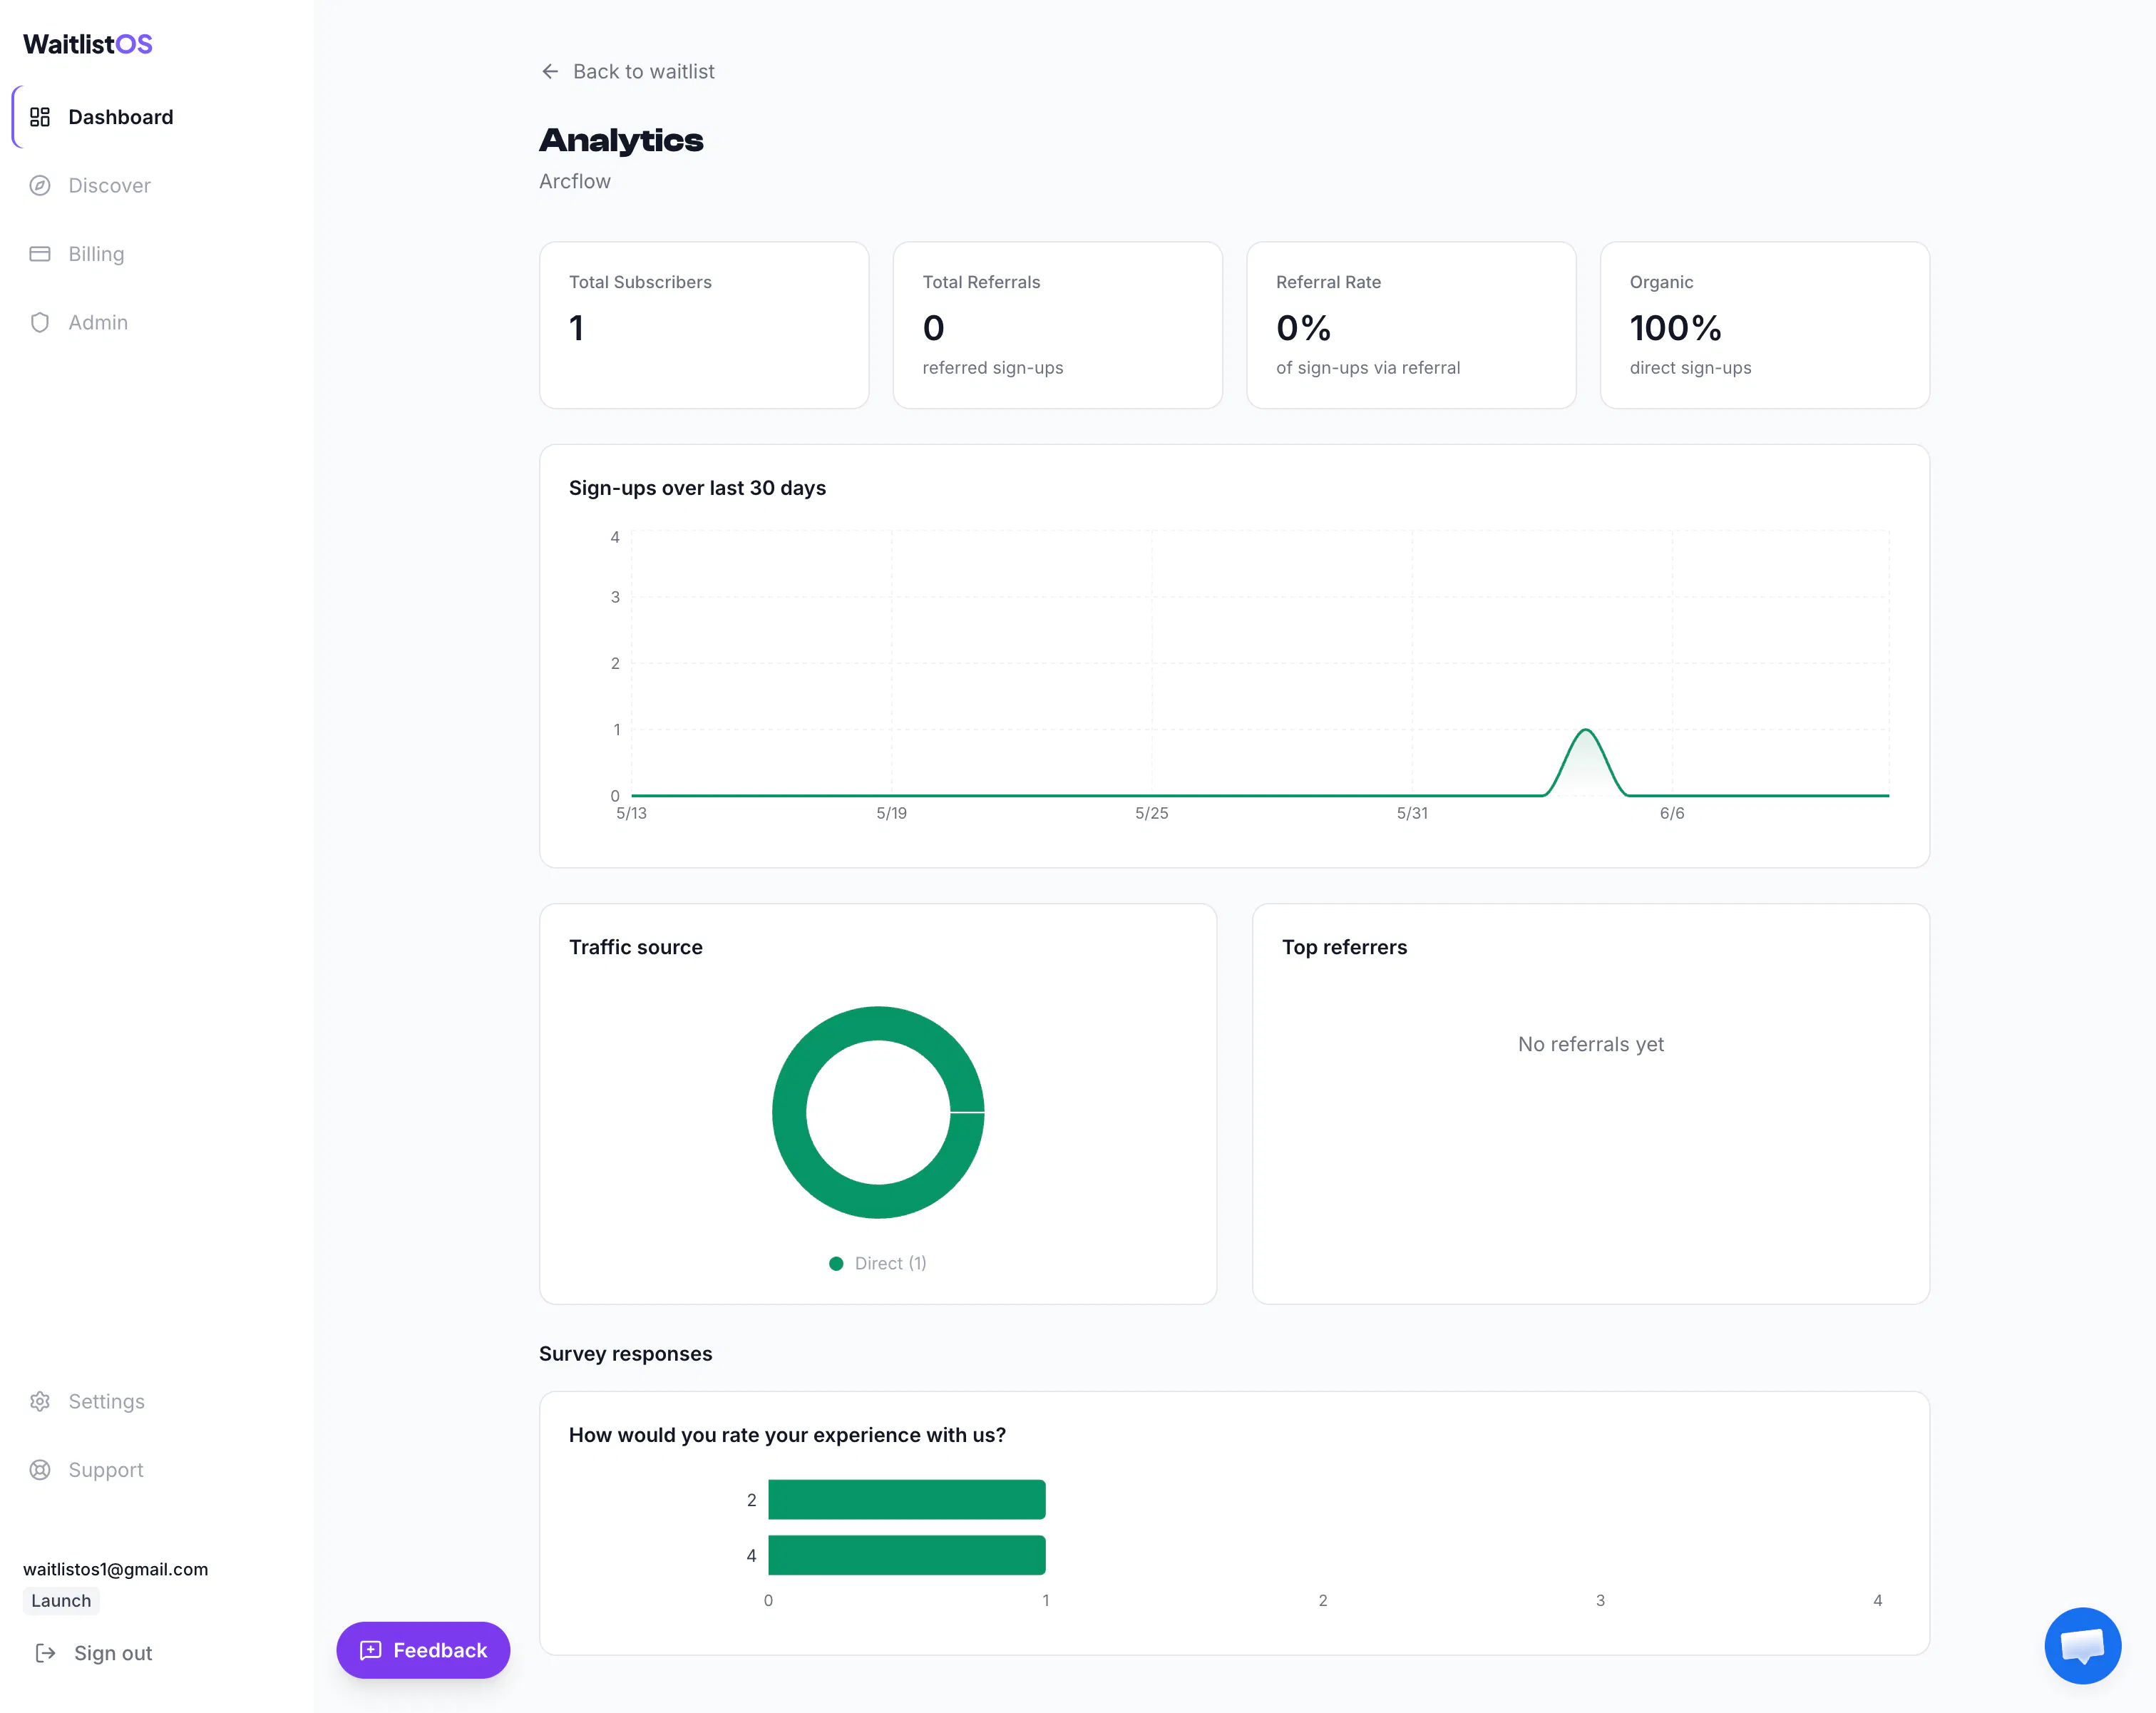
Task: Click the 6/6 date label on the chart
Action: point(1672,813)
